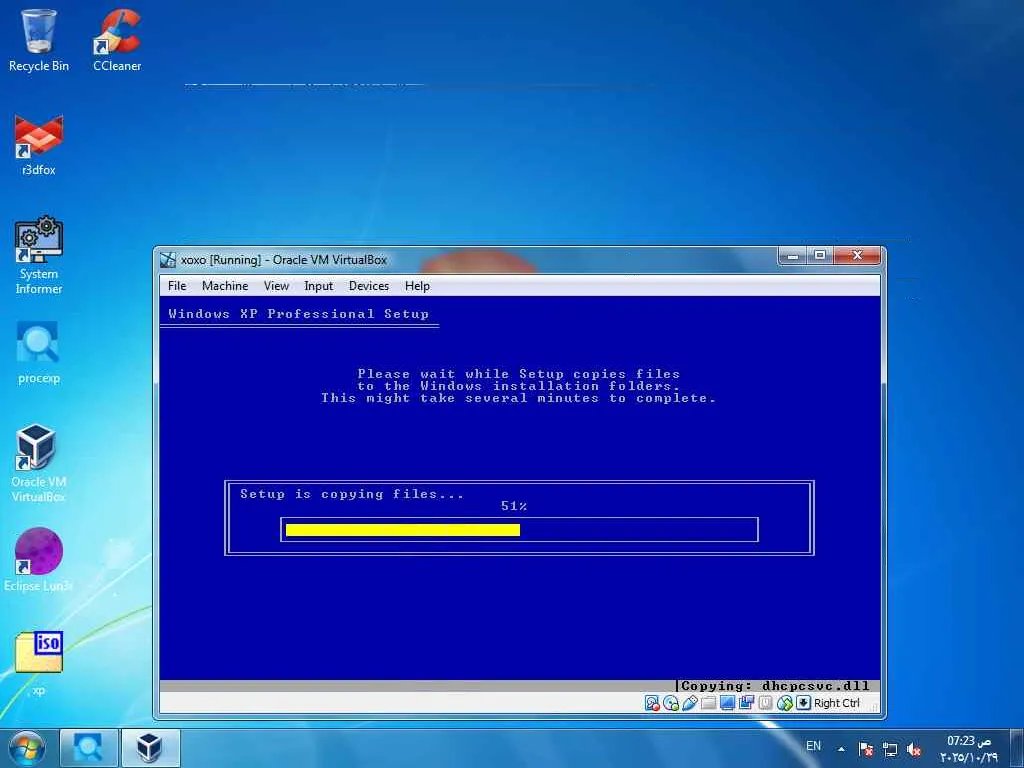Click the muted volume tray icon
The image size is (1024, 768).
click(x=914, y=749)
